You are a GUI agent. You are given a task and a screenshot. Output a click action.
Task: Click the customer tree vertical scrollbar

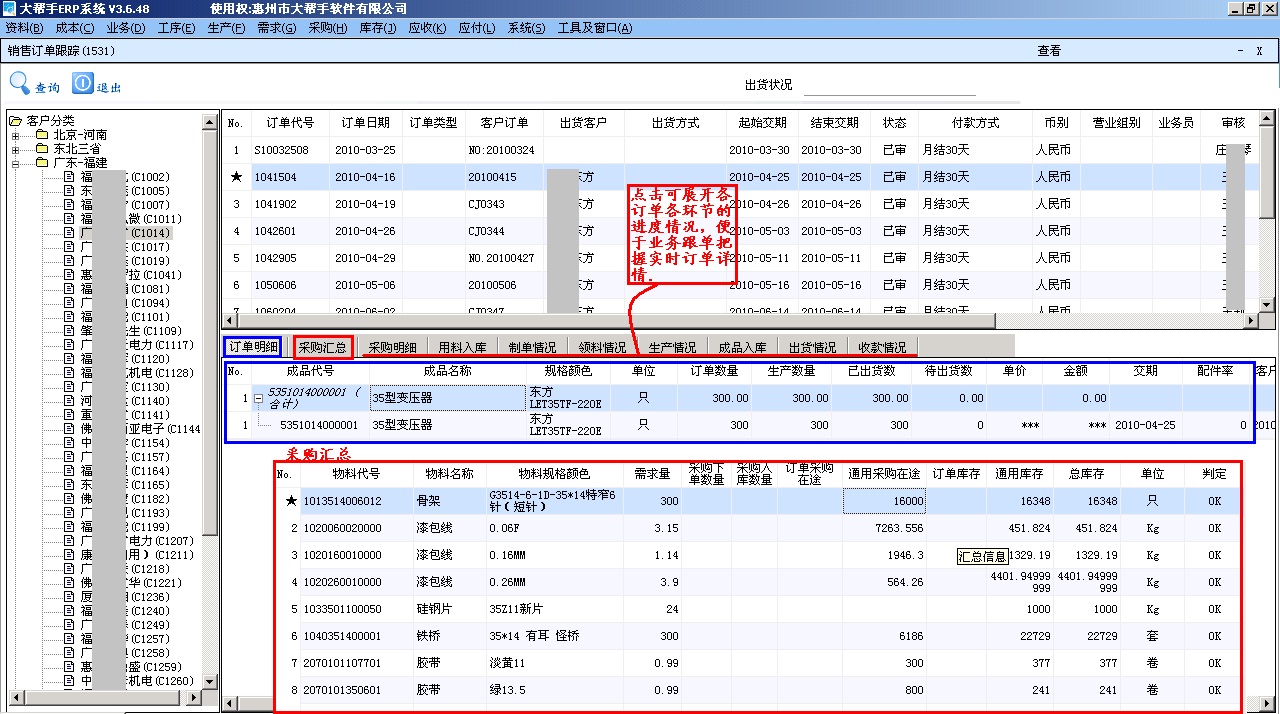[x=210, y=404]
